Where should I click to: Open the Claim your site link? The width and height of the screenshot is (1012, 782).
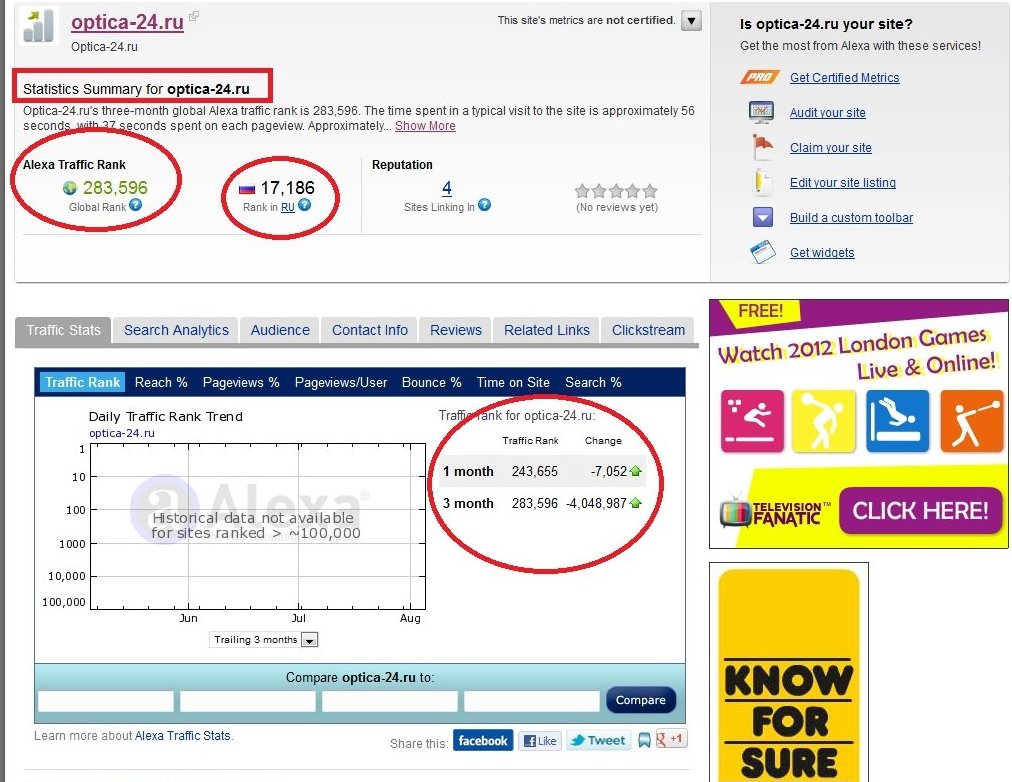click(831, 148)
